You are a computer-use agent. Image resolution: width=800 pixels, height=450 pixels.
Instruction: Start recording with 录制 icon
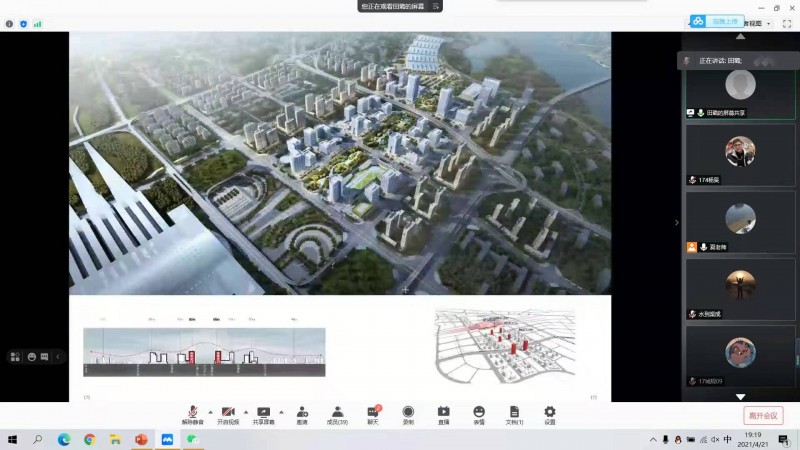click(x=408, y=413)
